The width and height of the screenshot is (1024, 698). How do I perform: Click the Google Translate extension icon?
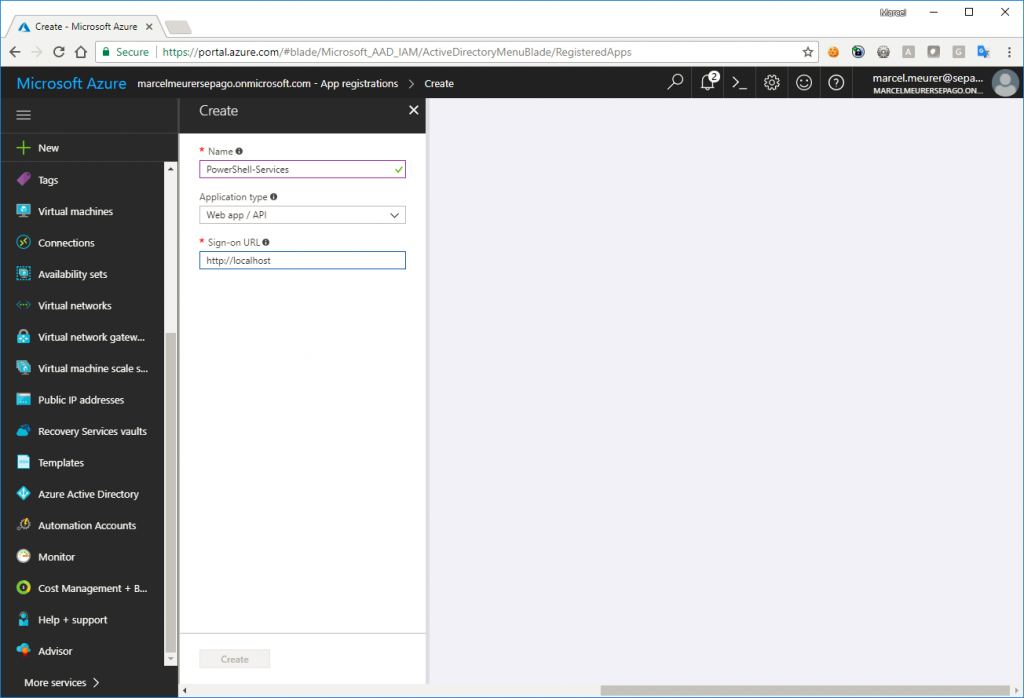(x=983, y=52)
